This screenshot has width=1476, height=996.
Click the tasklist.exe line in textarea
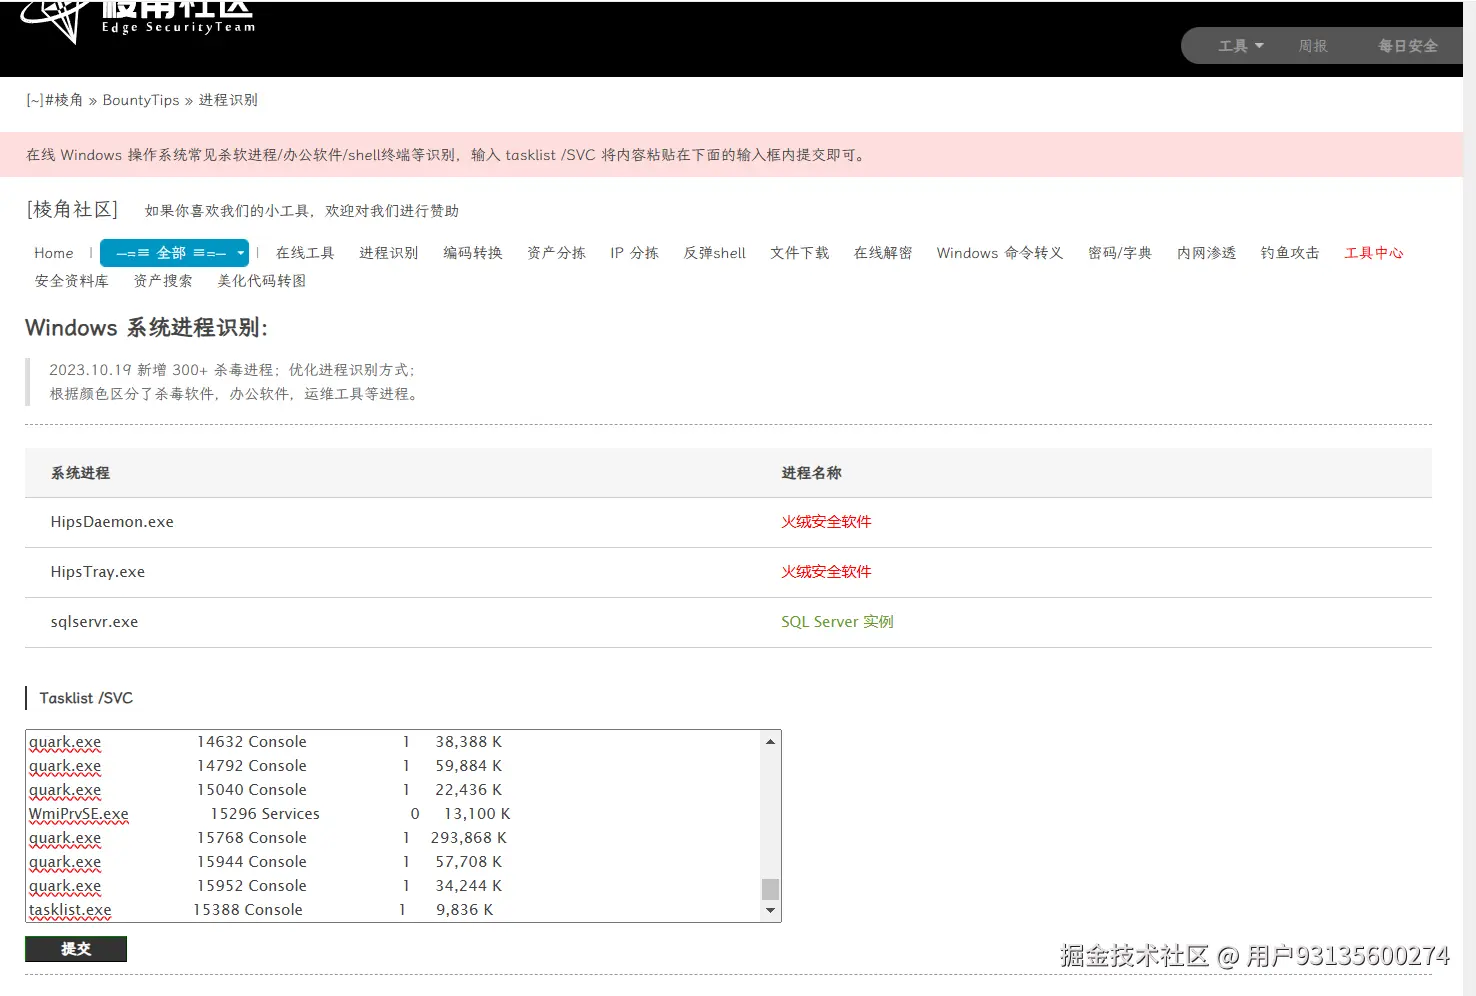click(x=261, y=910)
